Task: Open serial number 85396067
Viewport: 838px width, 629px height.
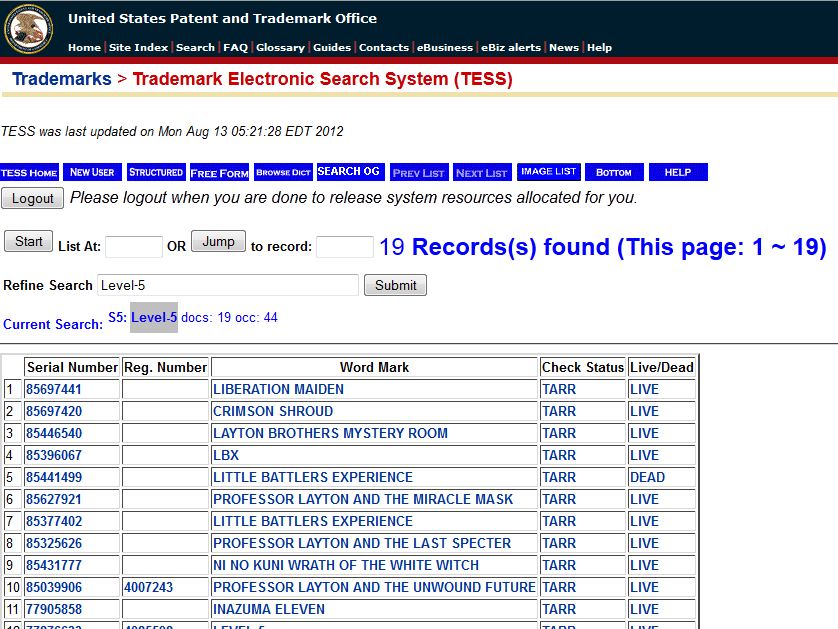Action: tap(54, 455)
